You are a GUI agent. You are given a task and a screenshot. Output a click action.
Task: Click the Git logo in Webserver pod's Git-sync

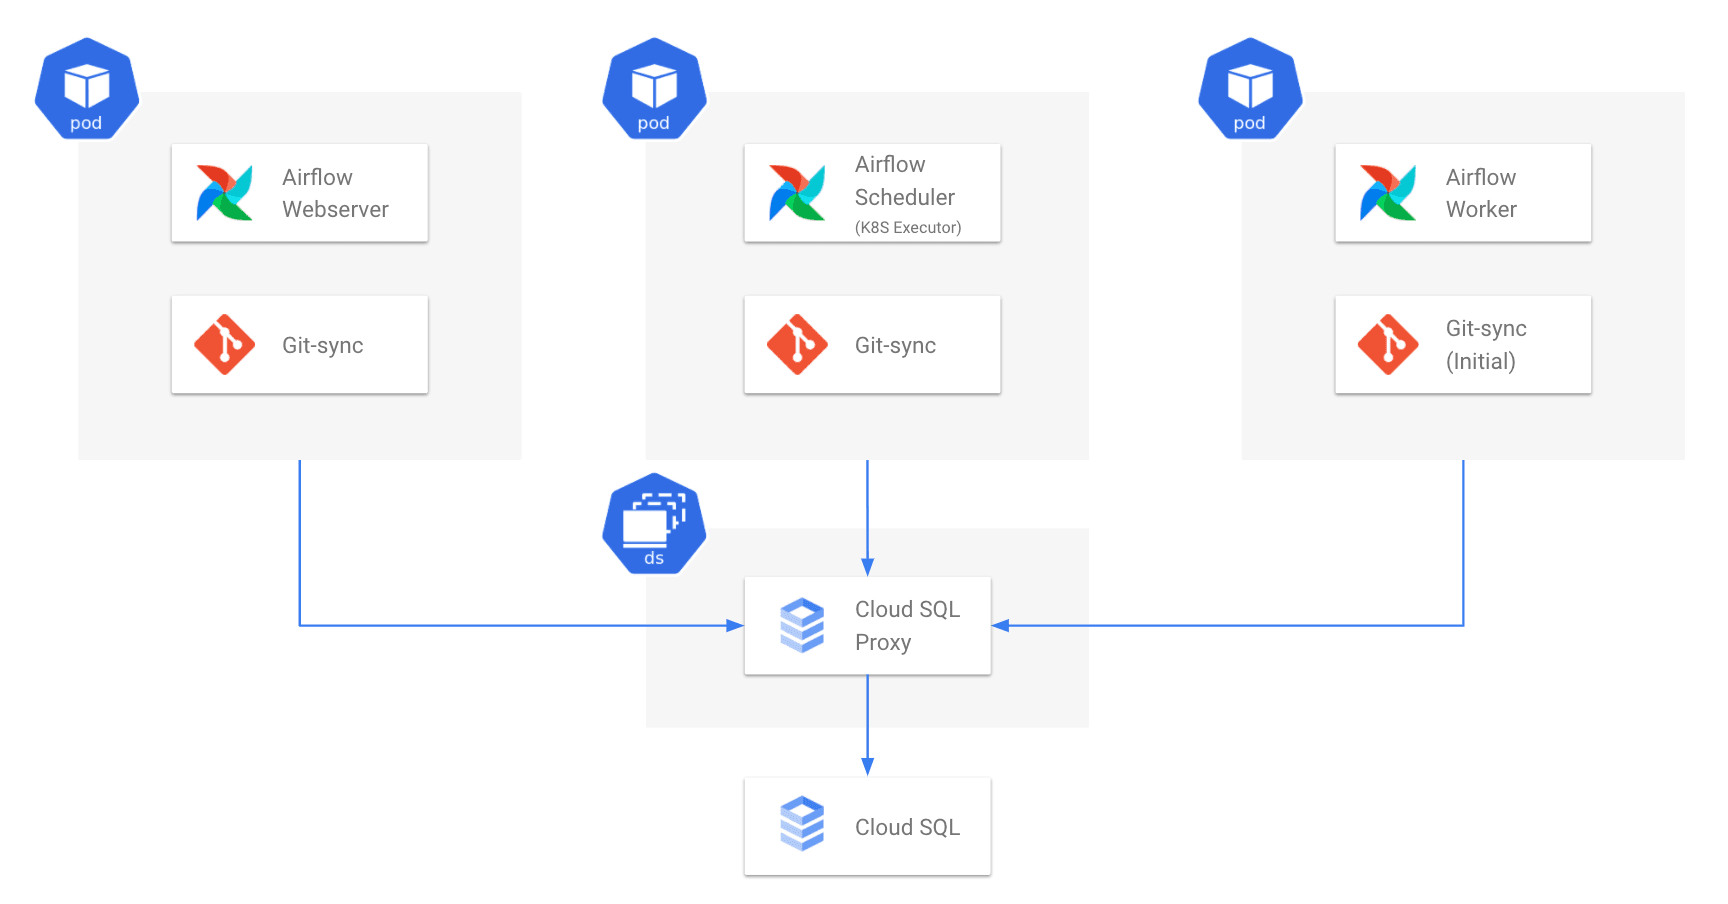(225, 345)
